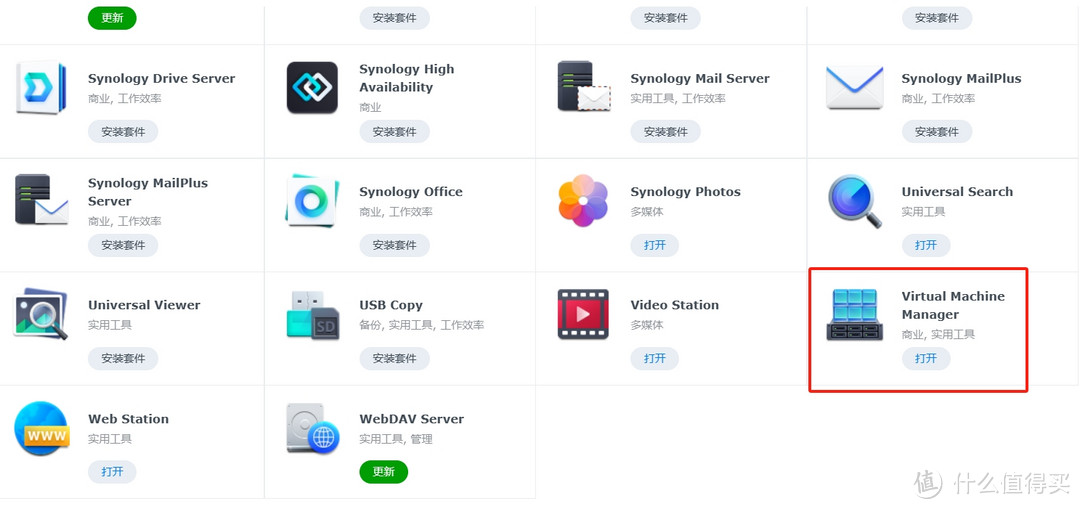Screen dimensions: 1080x509
Task: Click the Synology MailPlus Server icon
Action: point(41,200)
